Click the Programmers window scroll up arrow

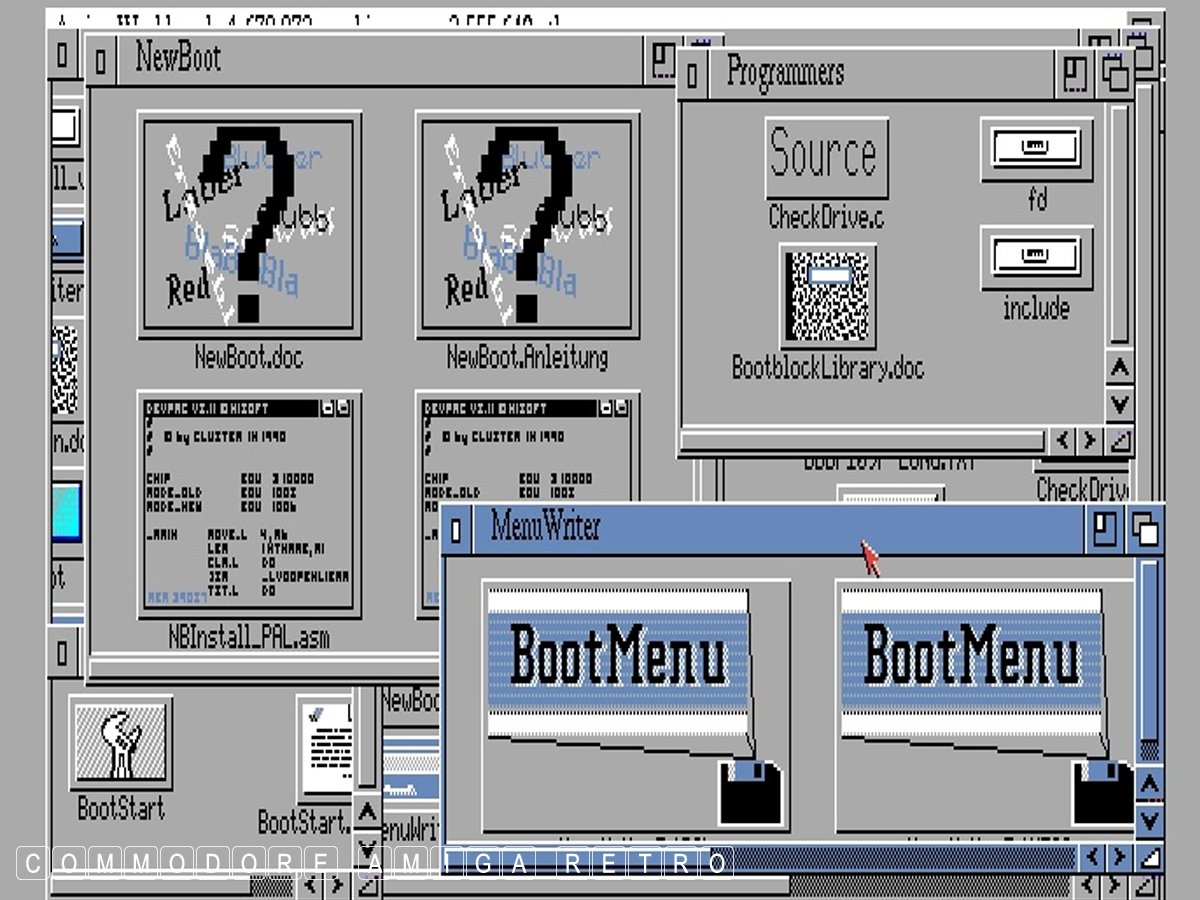1119,368
